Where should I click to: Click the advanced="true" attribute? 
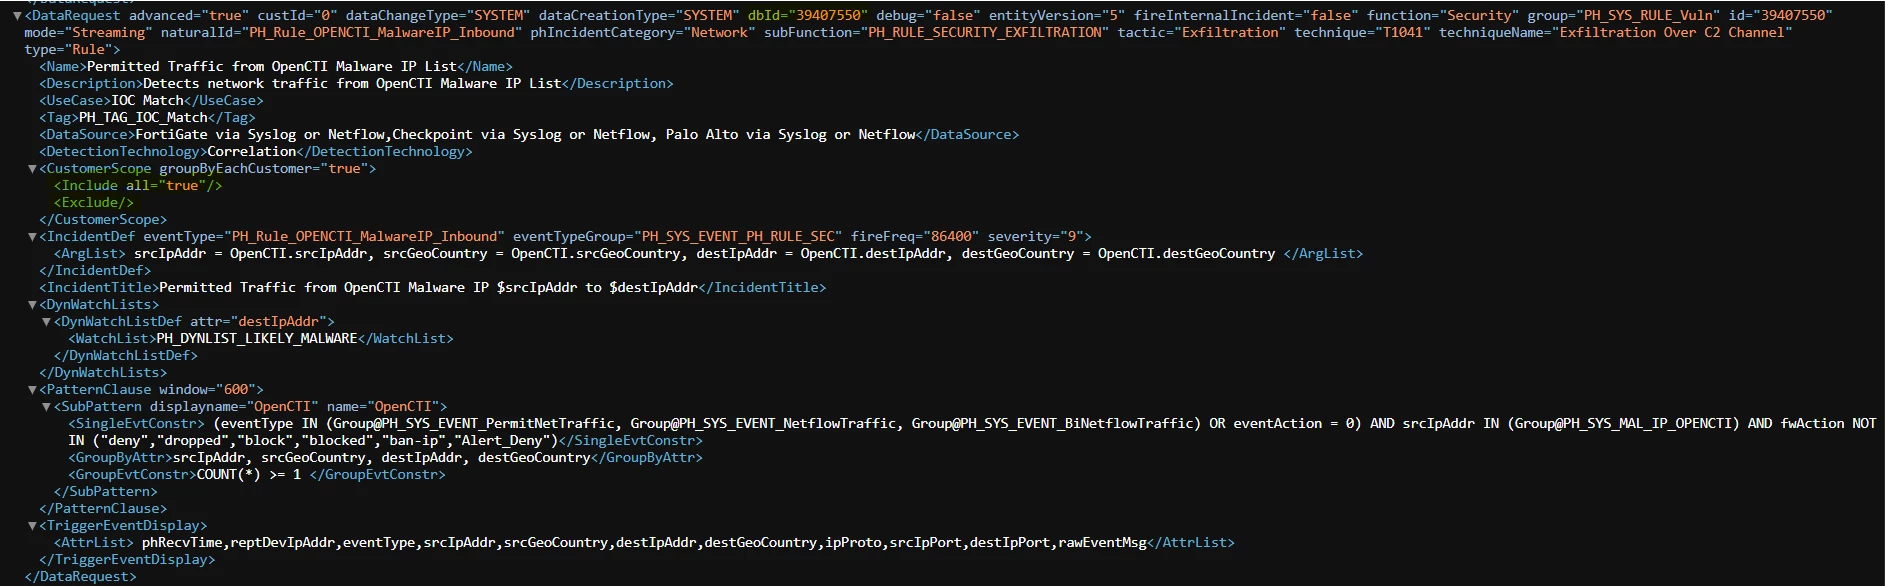[x=189, y=15]
